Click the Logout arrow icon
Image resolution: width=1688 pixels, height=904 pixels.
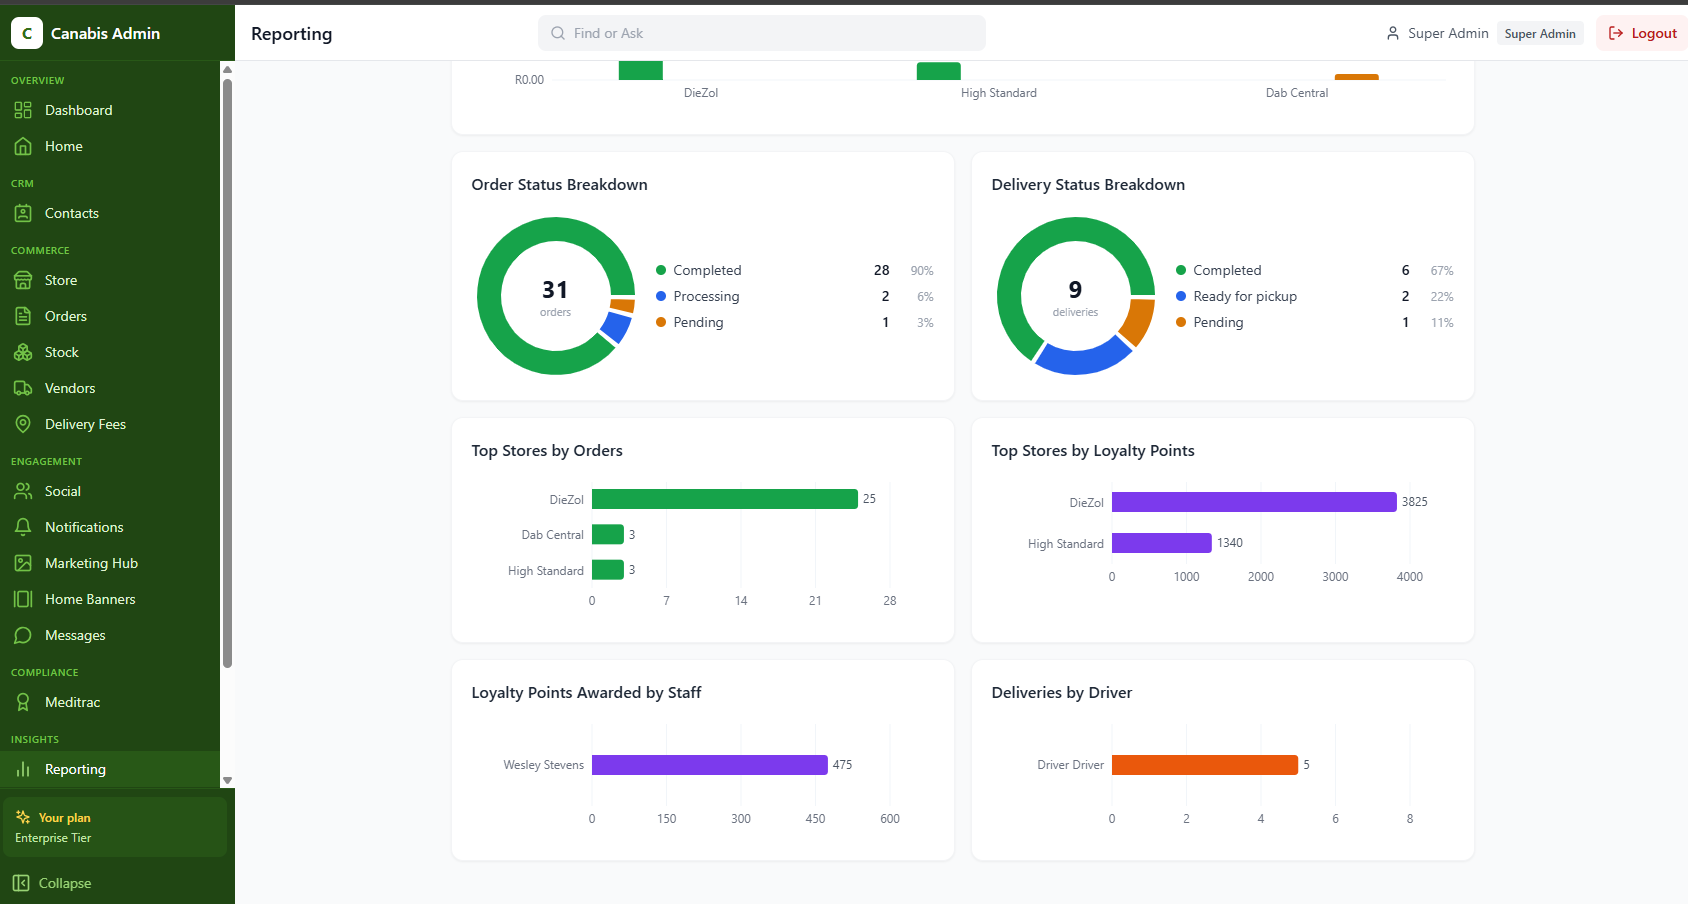pos(1616,33)
